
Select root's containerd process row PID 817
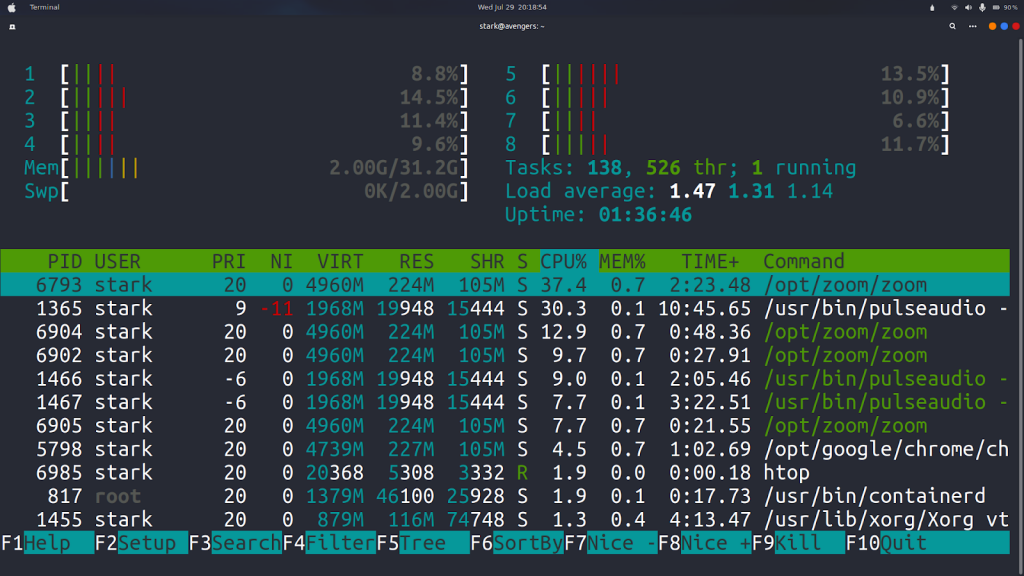pyautogui.click(x=505, y=496)
